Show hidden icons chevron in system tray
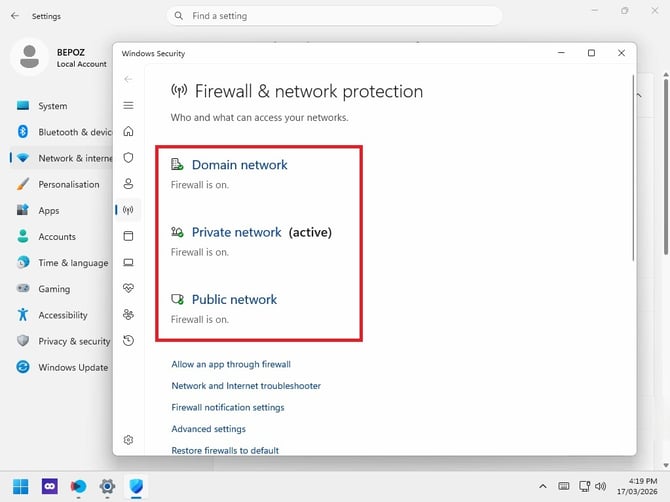The width and height of the screenshot is (670, 502). tap(543, 486)
